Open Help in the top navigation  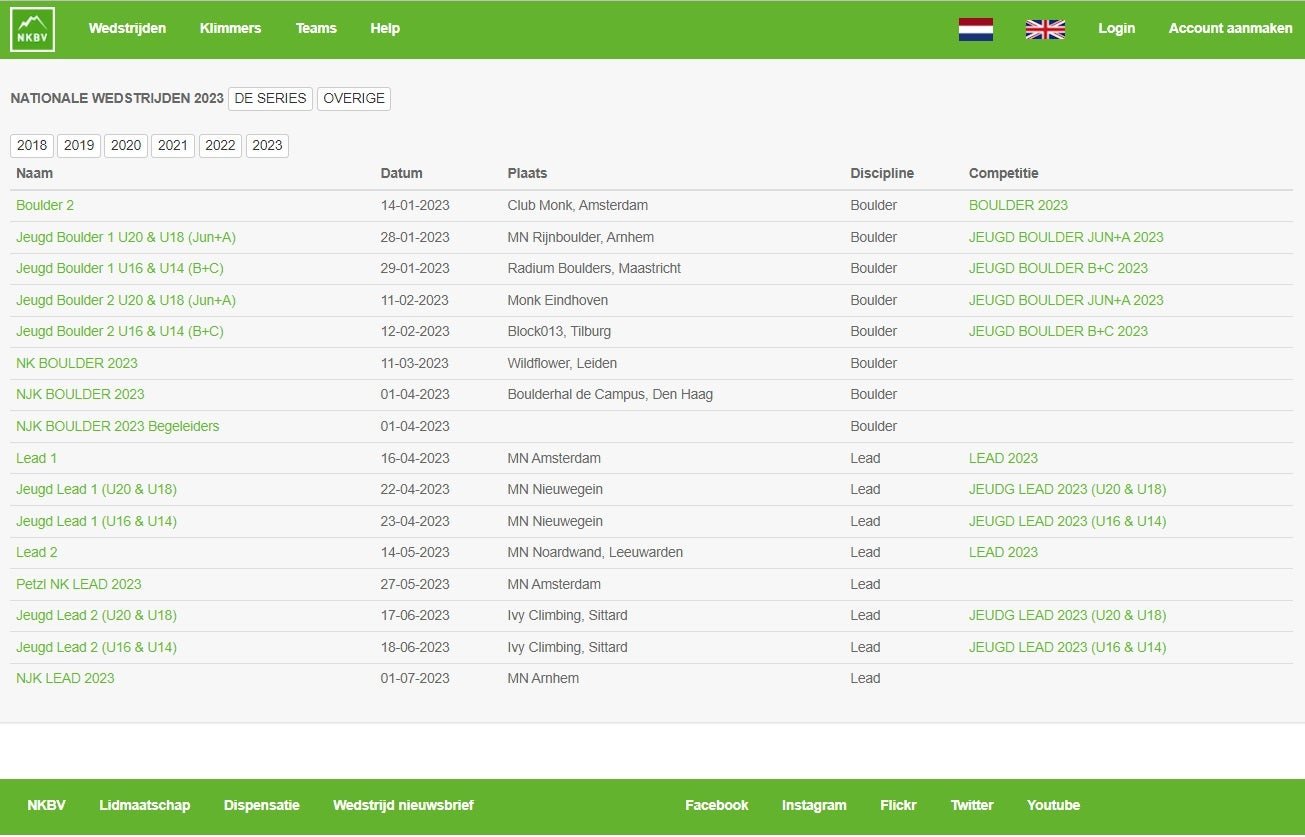[x=385, y=28]
